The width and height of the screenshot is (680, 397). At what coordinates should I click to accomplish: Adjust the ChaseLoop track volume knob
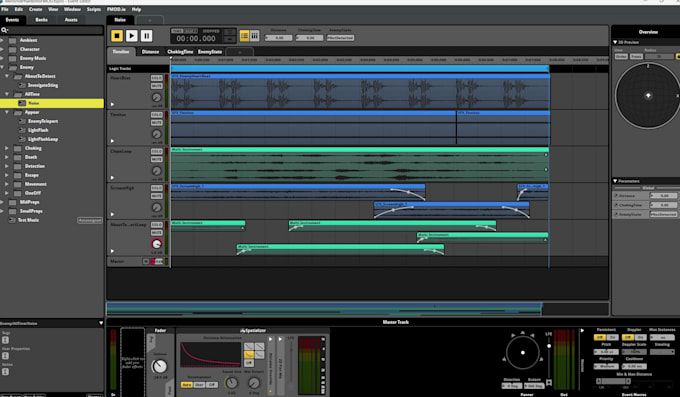point(157,171)
